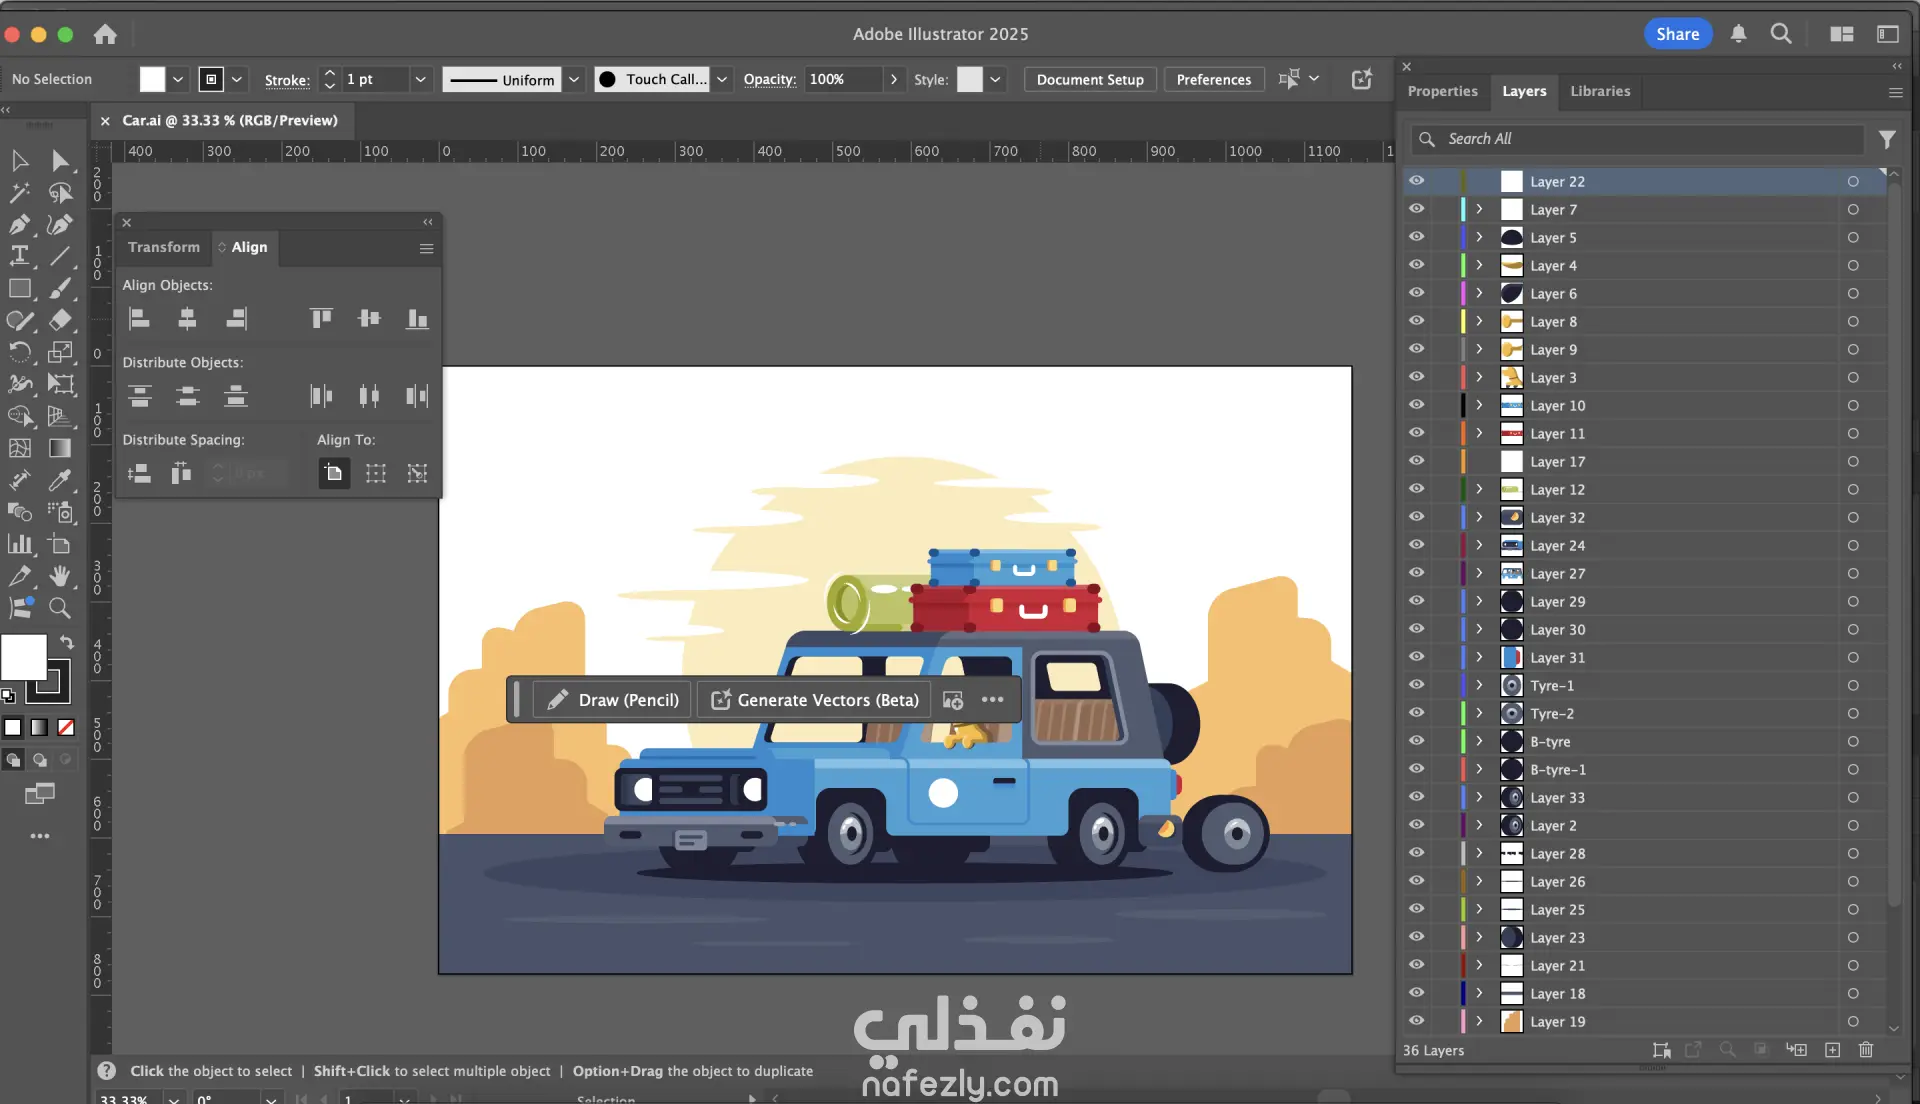Screen dimensions: 1920x1104
Task: Hide Layer 7 visibility eye
Action: 1416,209
